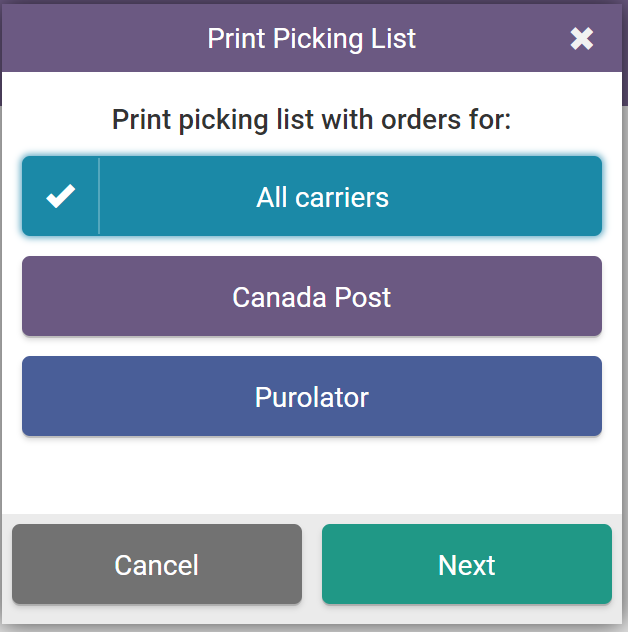Pick the purple Canada Post button

(312, 297)
